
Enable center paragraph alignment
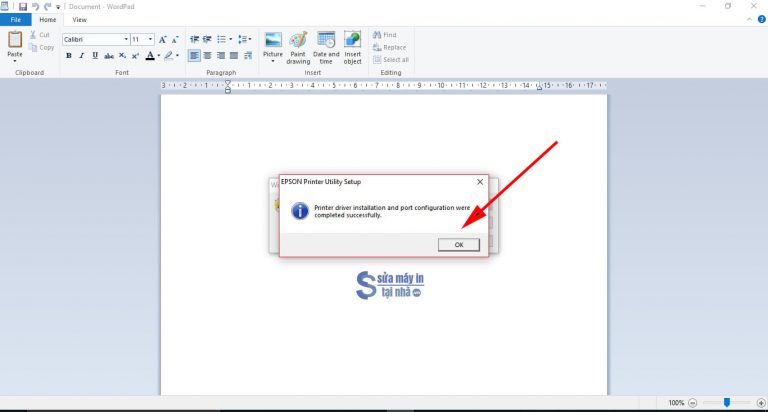[208, 56]
